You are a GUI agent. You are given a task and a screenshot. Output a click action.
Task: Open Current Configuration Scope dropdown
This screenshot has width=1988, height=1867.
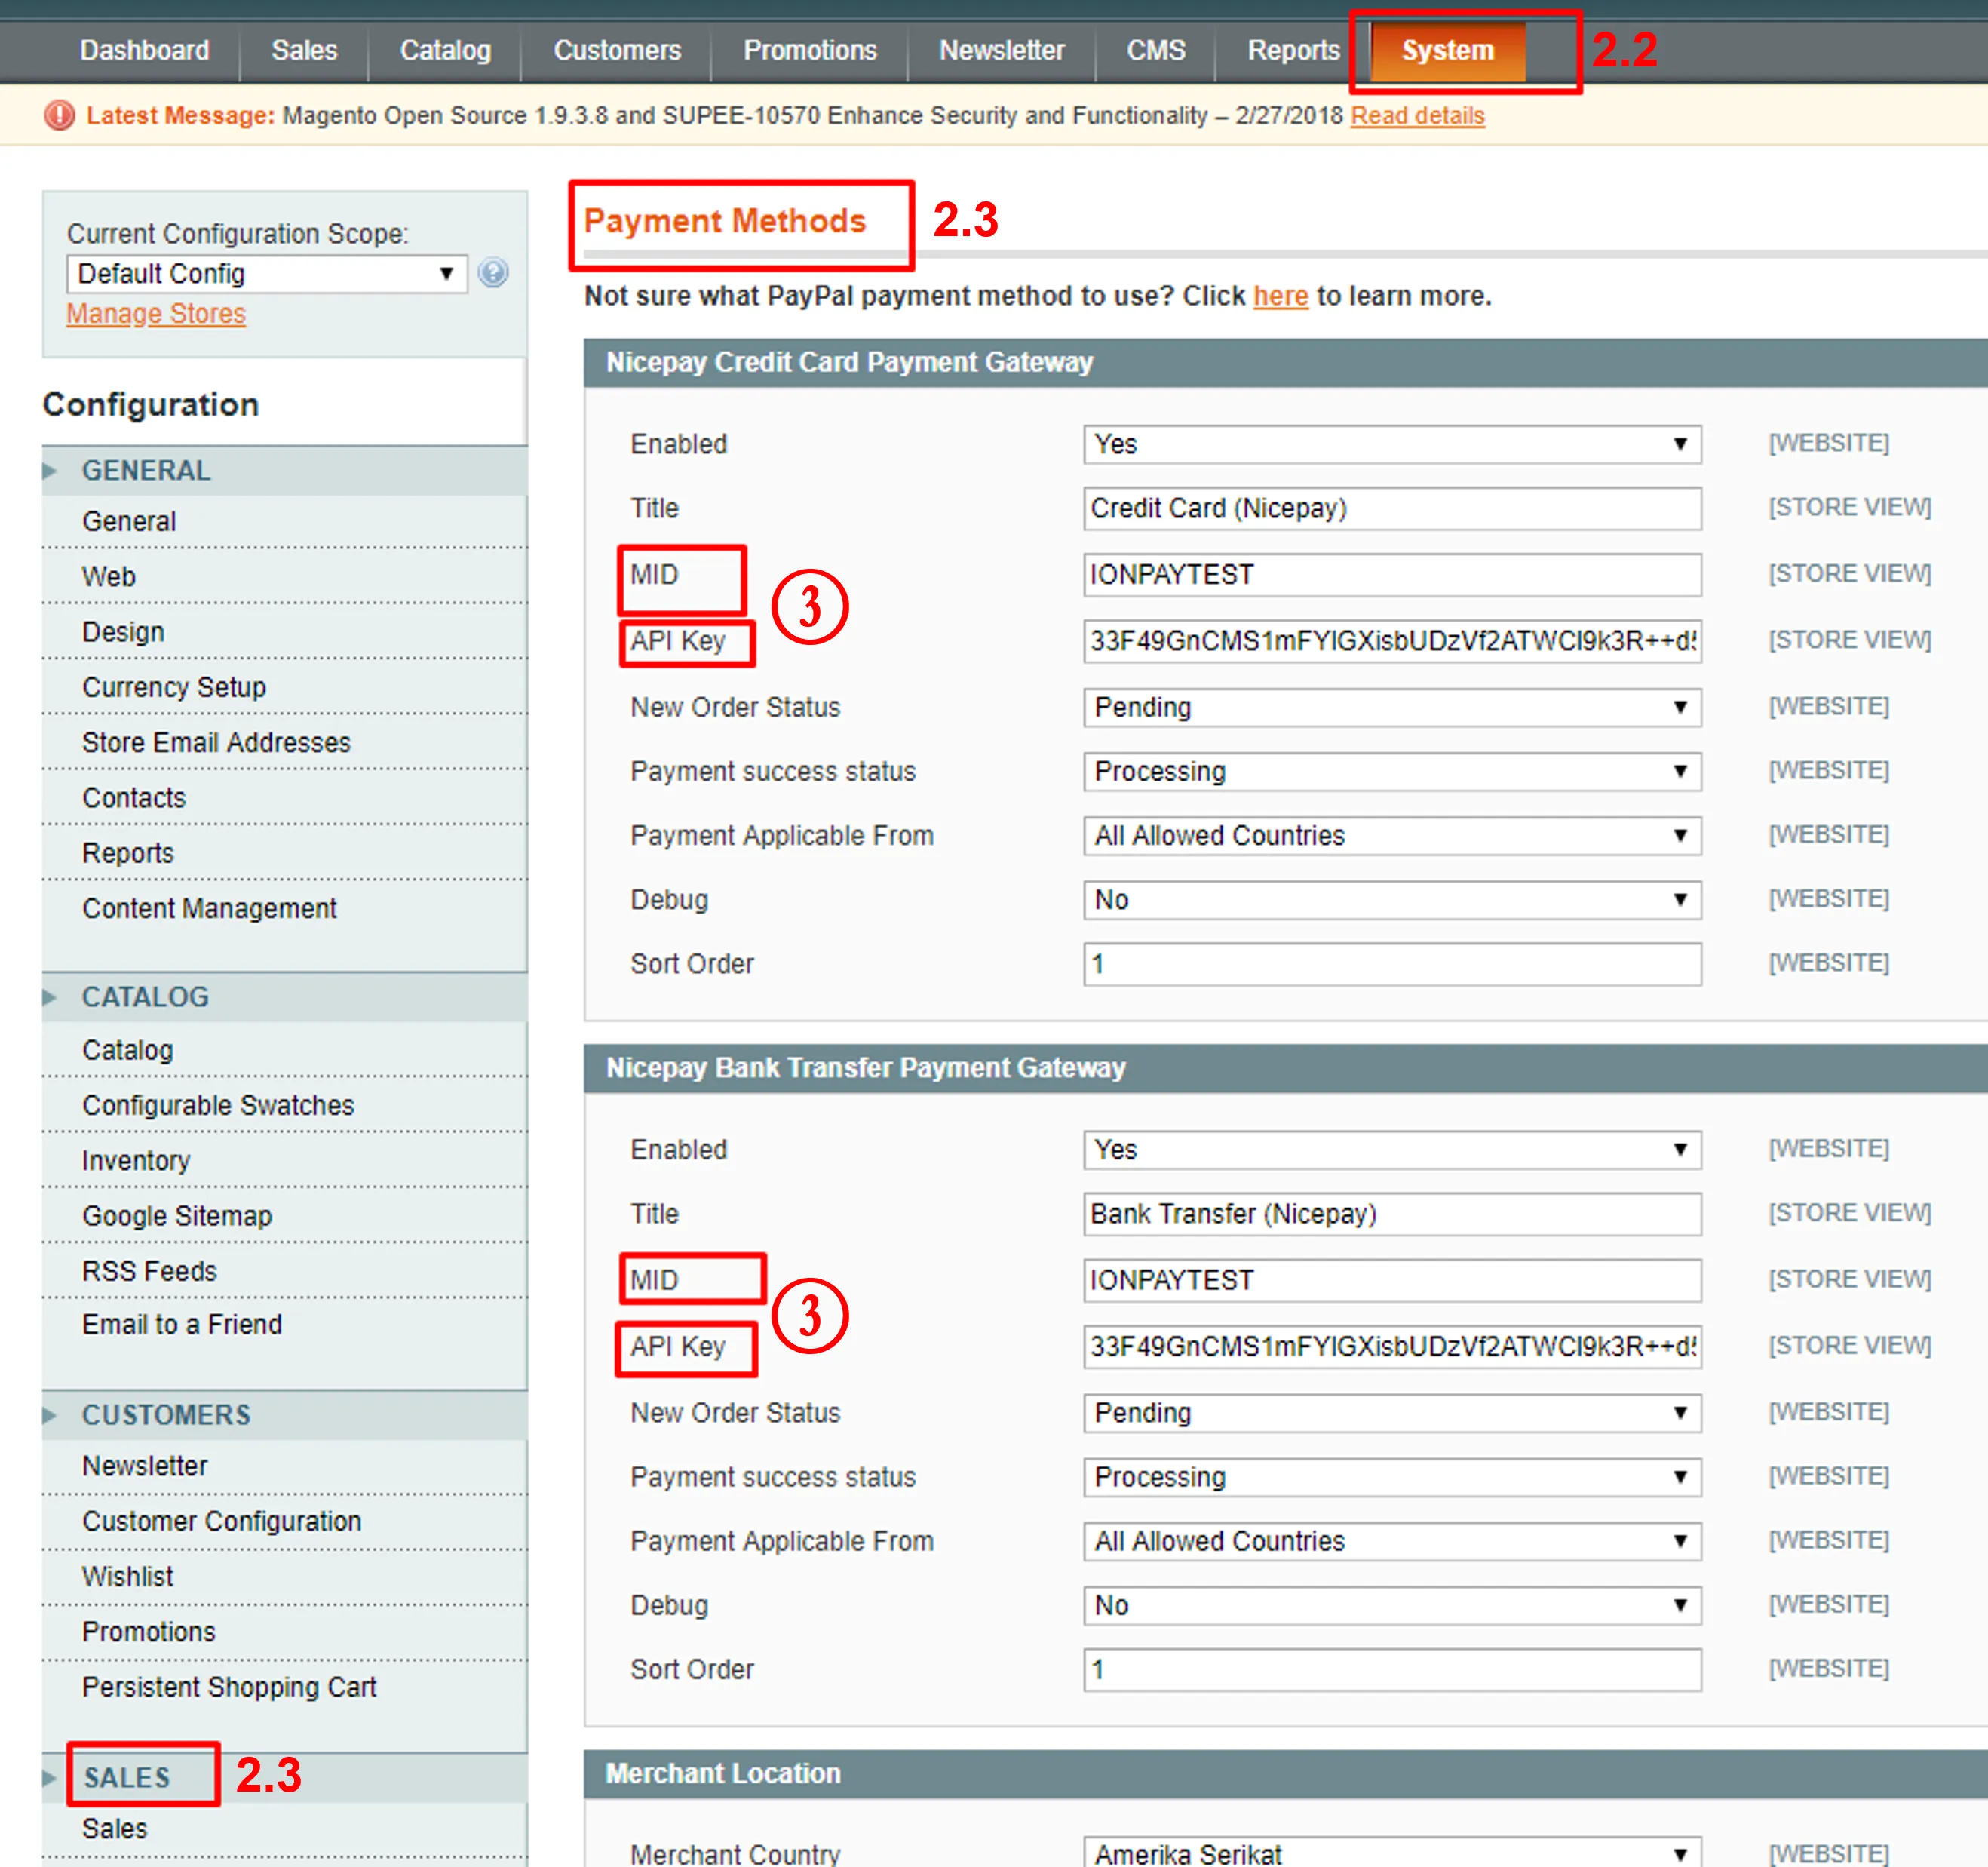(267, 274)
